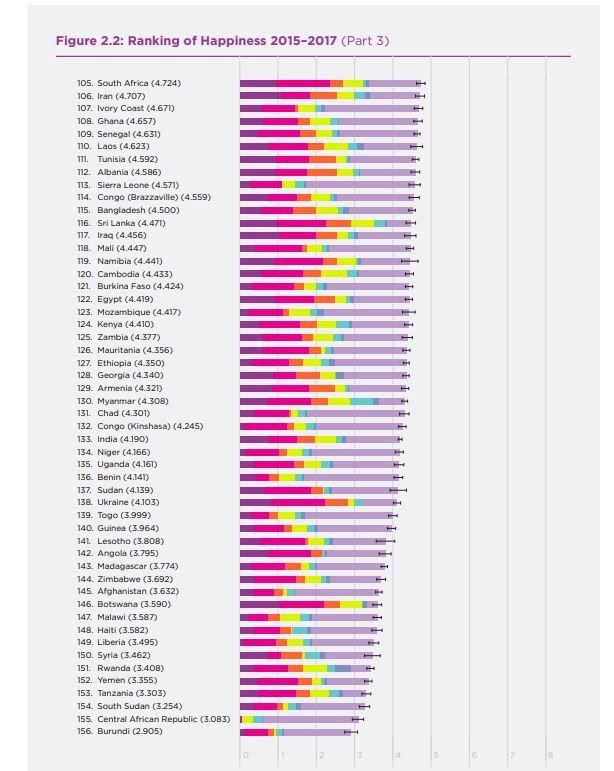The image size is (614, 771).
Task: Click the orange segment of Ukraine's bar
Action: [337, 503]
